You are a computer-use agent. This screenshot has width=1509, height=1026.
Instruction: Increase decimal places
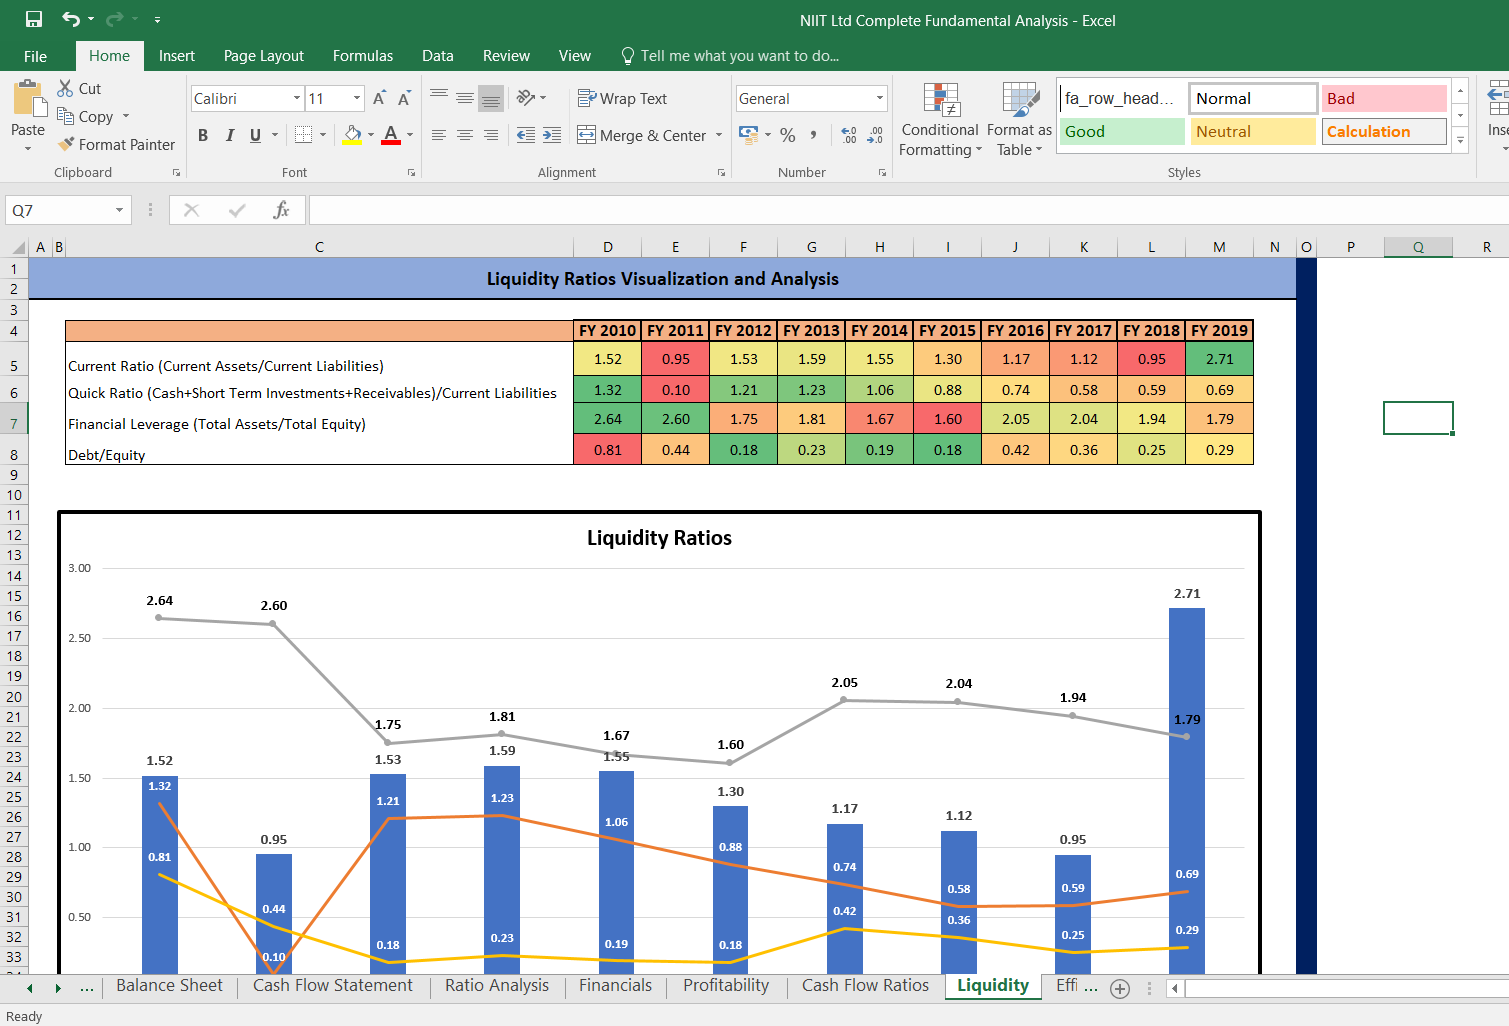(x=849, y=135)
